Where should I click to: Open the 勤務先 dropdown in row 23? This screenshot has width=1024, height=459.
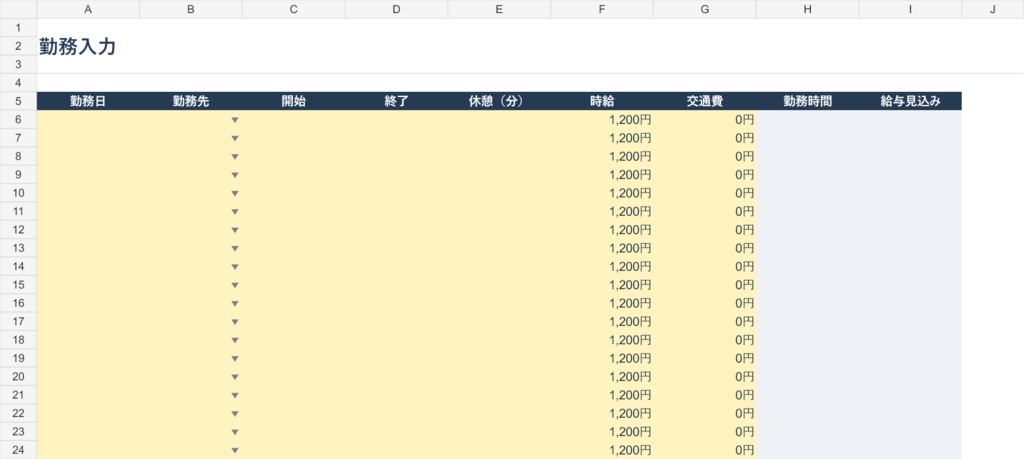coord(235,432)
